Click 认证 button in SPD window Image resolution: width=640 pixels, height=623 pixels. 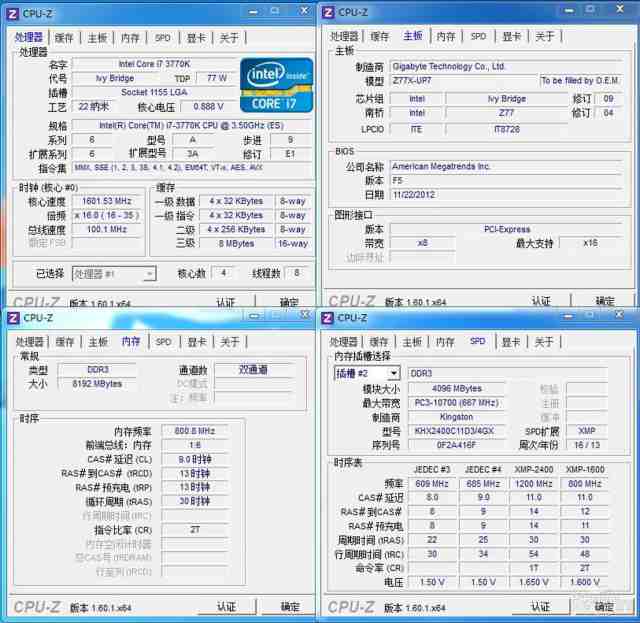tap(541, 606)
